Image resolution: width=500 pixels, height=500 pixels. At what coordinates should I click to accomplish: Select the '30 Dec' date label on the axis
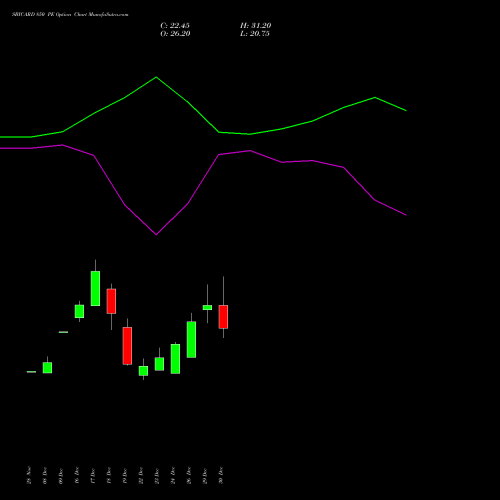[221, 476]
